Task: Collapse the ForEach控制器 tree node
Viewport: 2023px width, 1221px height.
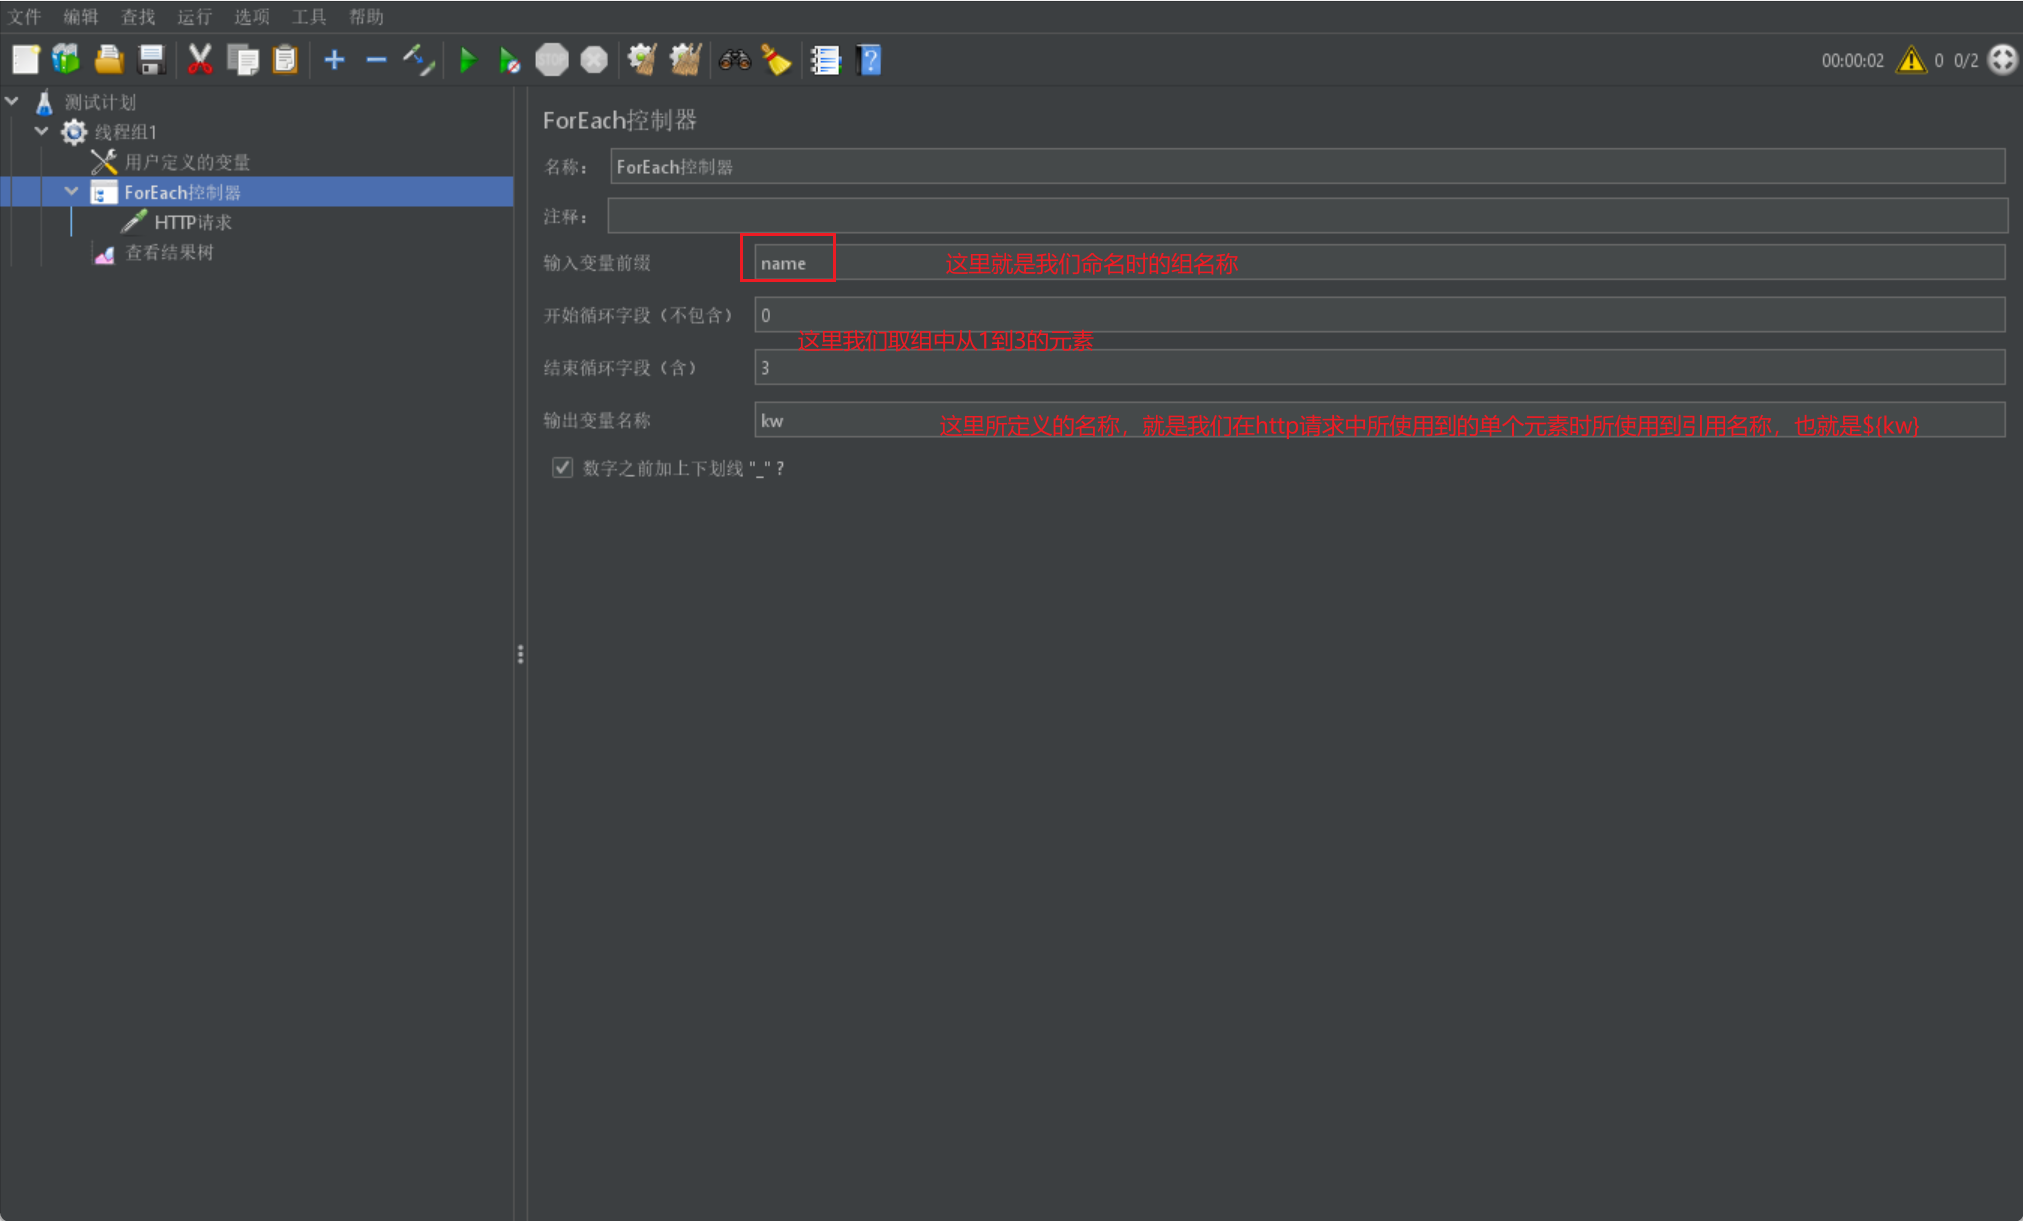Action: click(x=71, y=191)
